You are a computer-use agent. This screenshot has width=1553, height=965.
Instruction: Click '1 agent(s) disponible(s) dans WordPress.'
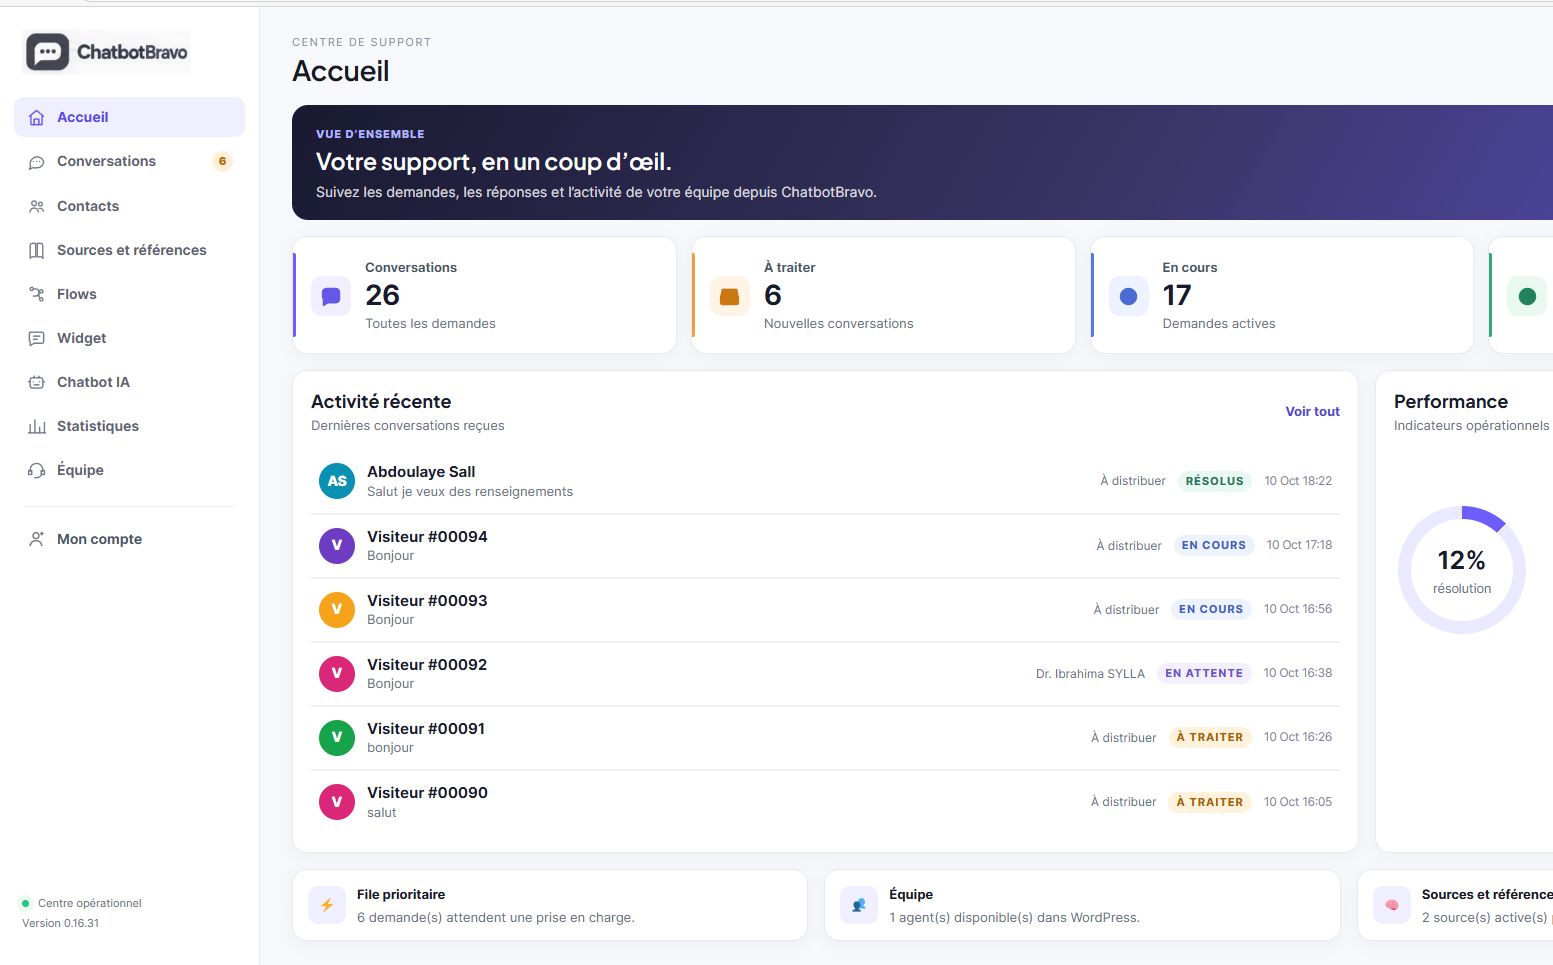tap(1014, 917)
